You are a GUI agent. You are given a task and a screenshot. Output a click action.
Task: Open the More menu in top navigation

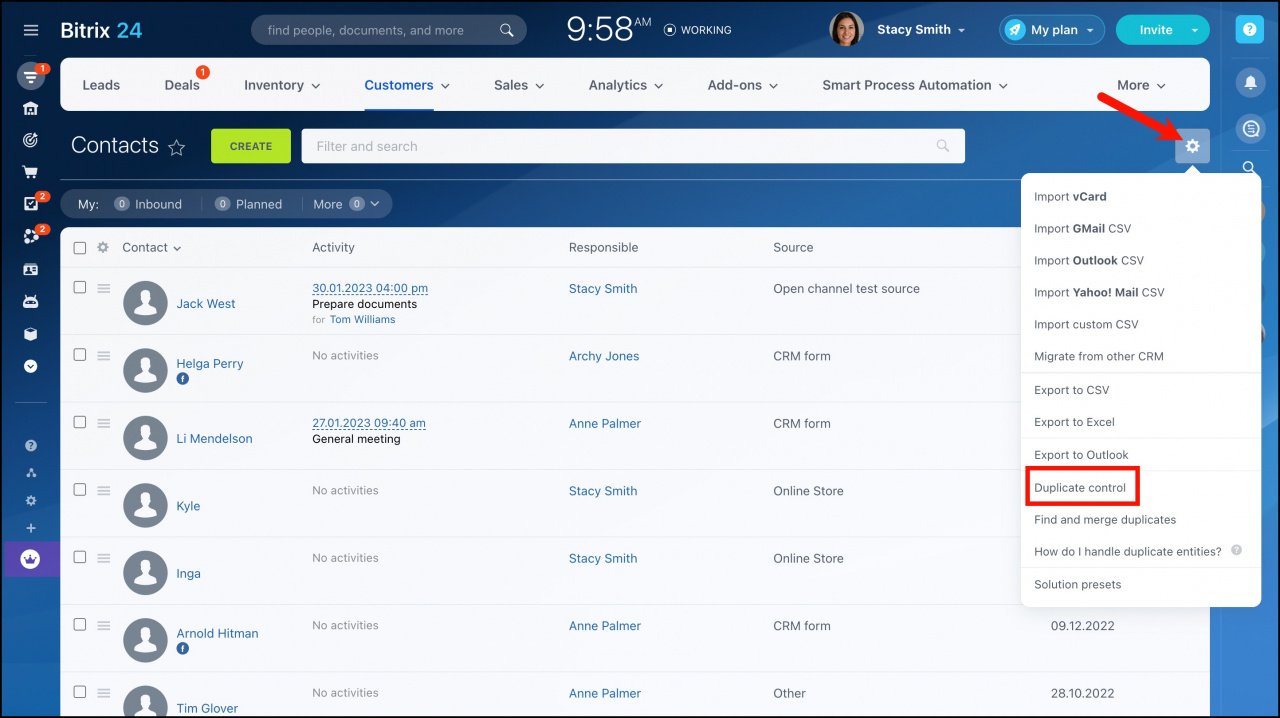coord(1141,85)
